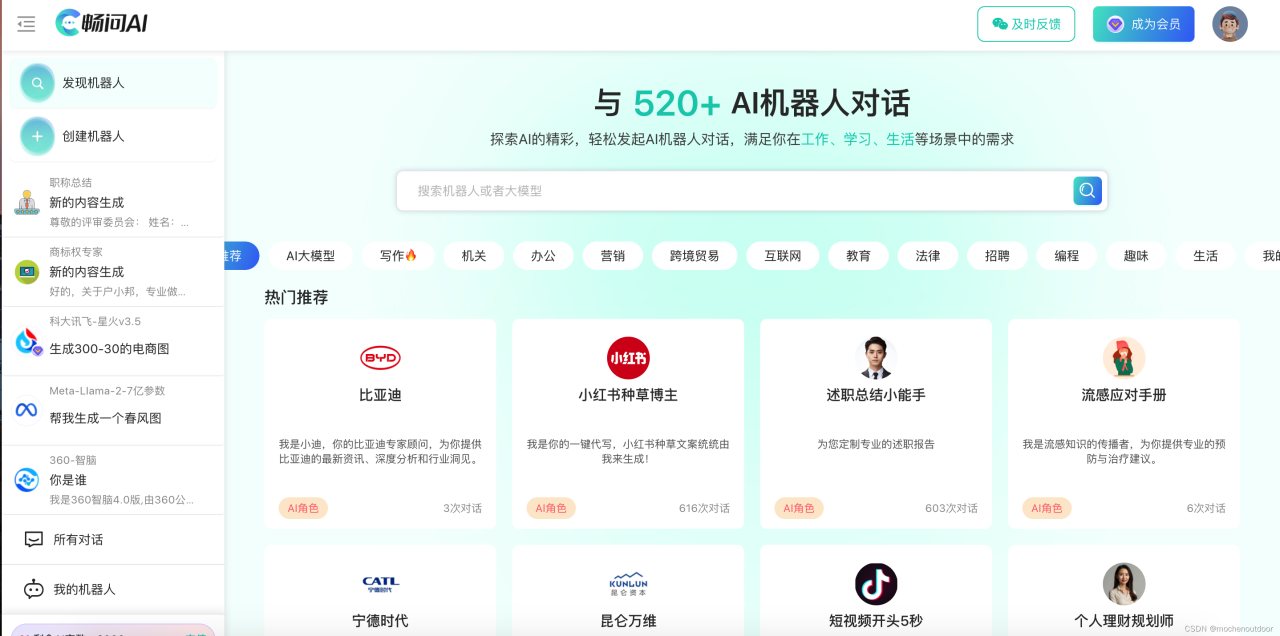Click 603次对话 count on 述职总结 card
The height and width of the screenshot is (636, 1280).
pos(951,508)
